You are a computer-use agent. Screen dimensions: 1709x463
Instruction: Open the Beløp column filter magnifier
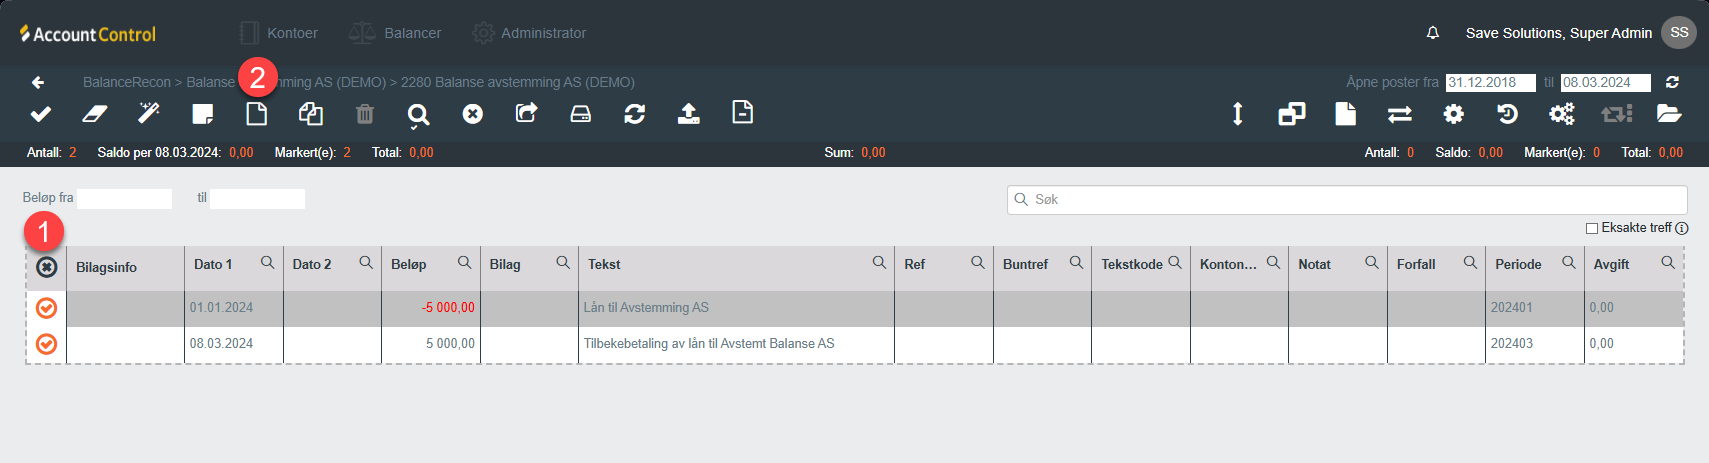[464, 263]
